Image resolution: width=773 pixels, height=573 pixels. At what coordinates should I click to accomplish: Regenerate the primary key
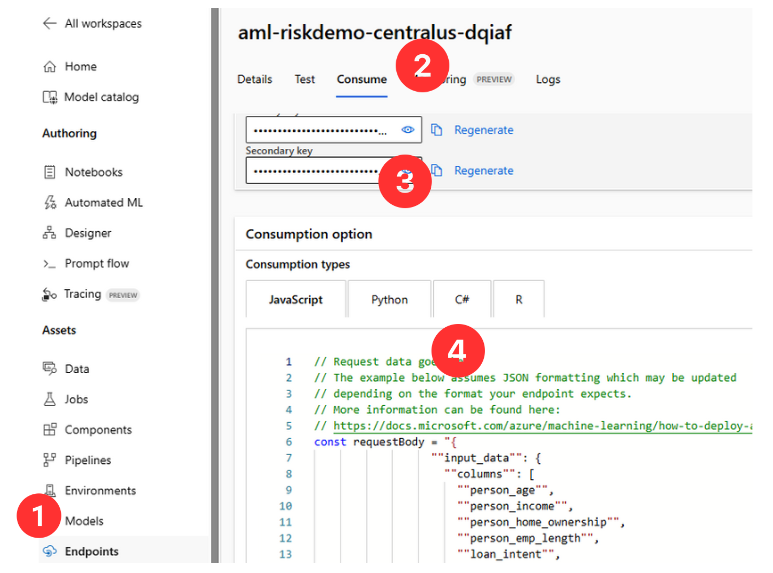click(483, 130)
